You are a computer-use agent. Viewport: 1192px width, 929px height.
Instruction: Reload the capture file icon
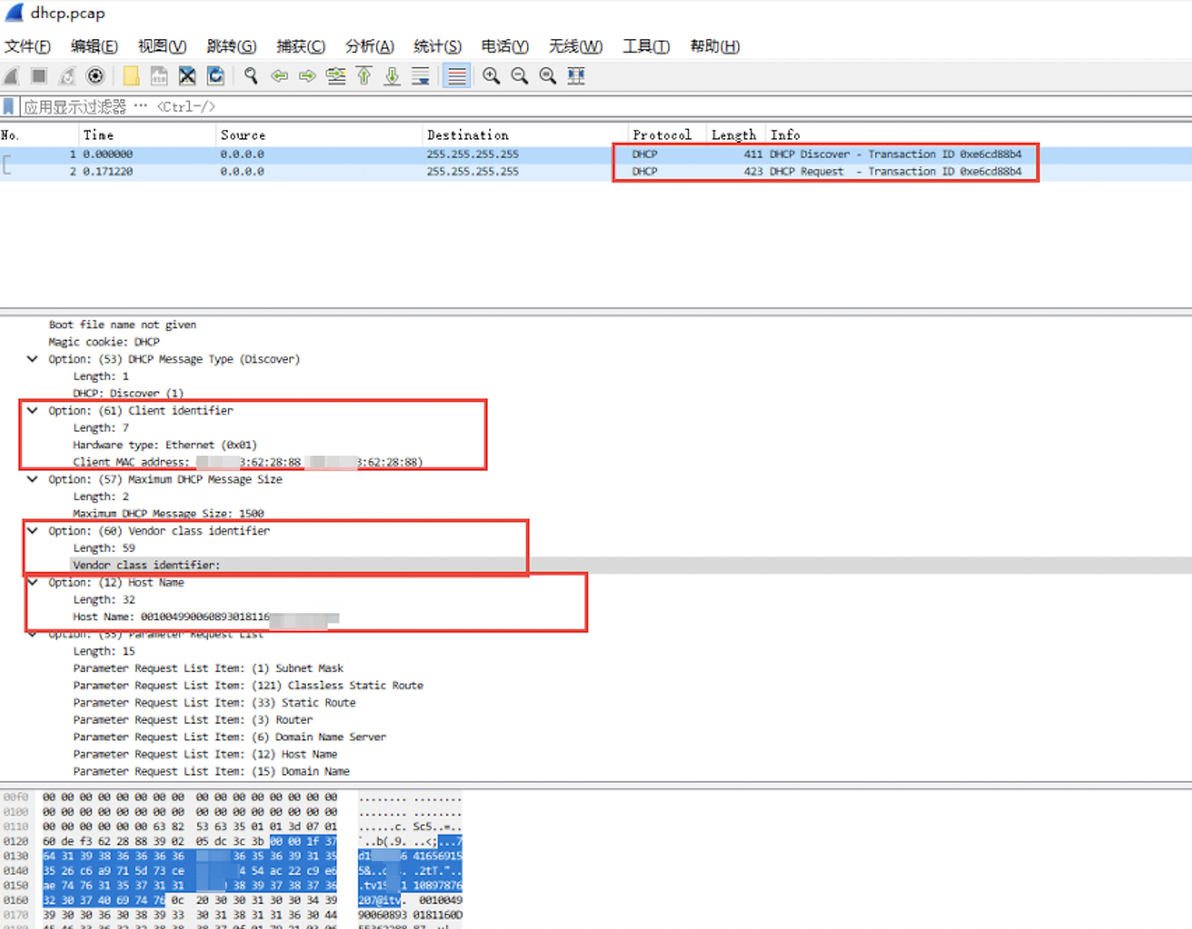click(216, 76)
